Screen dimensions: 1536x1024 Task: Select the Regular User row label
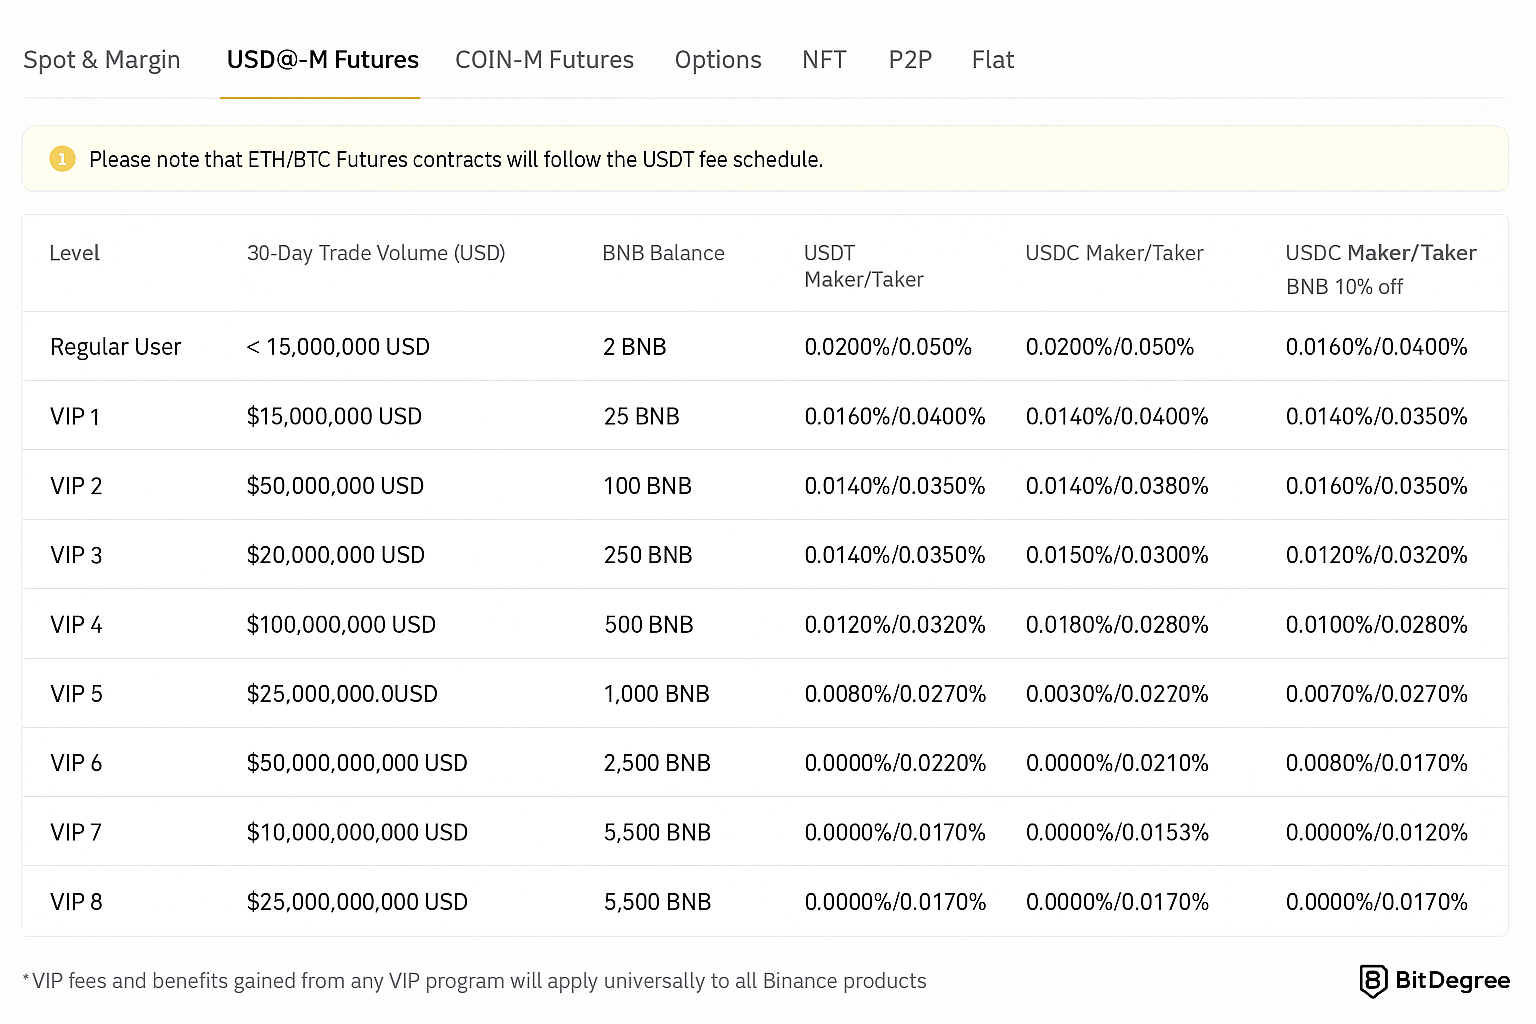click(116, 347)
